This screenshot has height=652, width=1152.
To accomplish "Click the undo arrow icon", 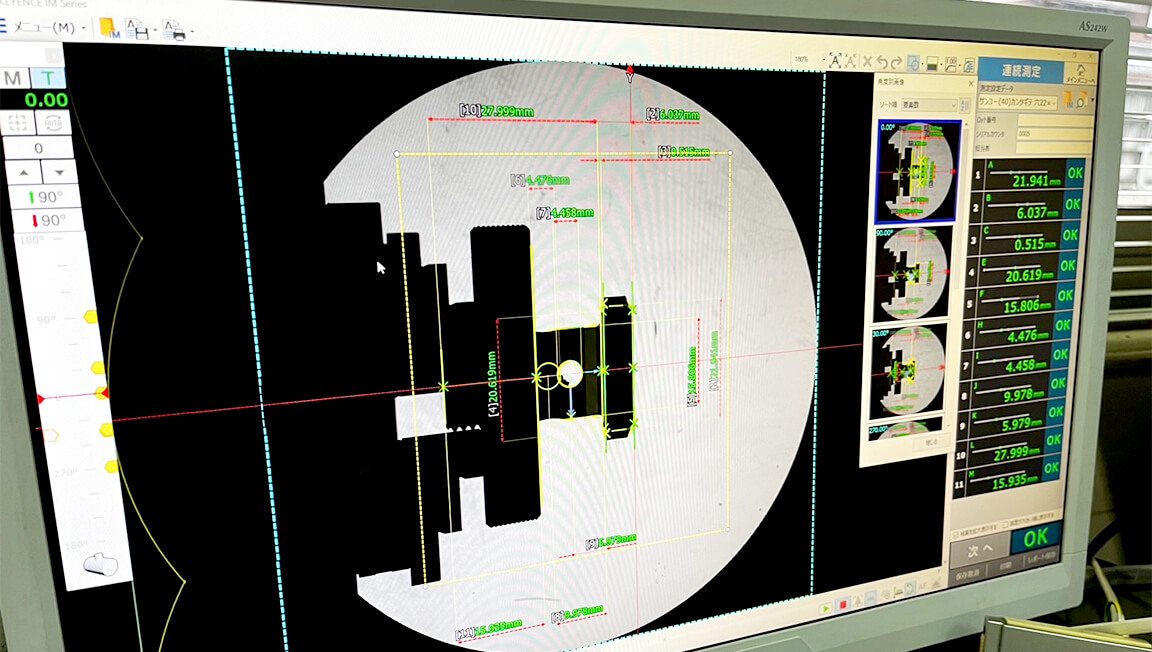I will 882,63.
